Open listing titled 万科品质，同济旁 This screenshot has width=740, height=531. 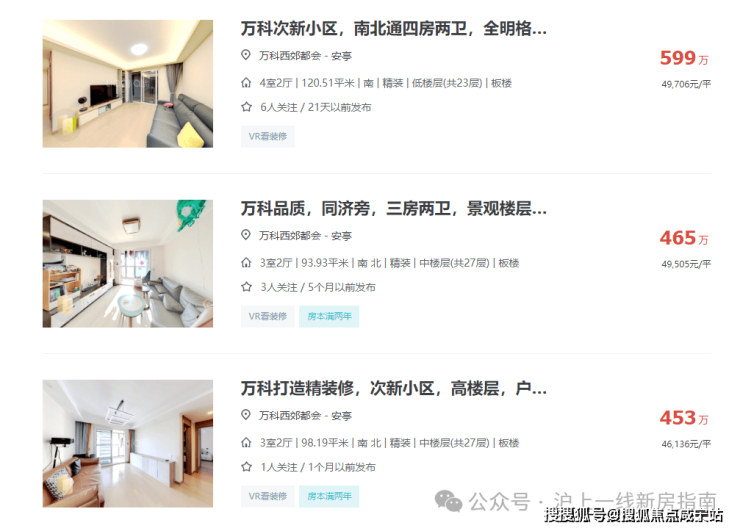click(394, 209)
